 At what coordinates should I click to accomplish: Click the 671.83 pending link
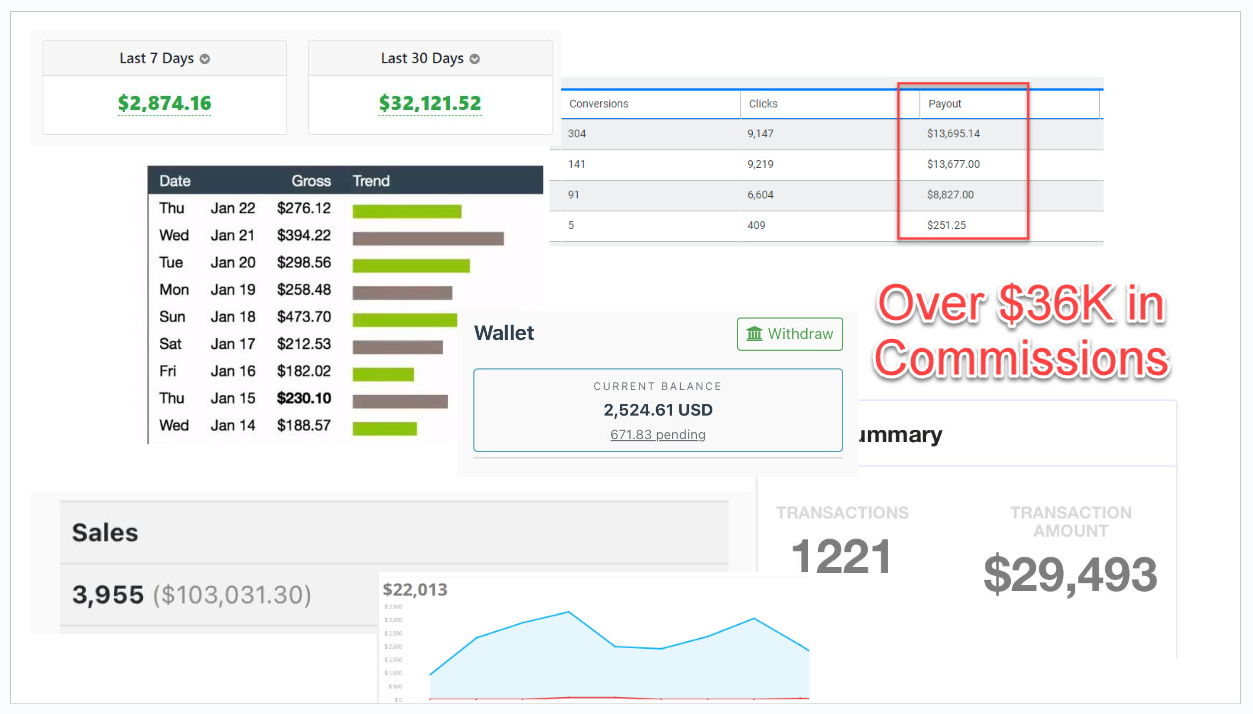[657, 435]
